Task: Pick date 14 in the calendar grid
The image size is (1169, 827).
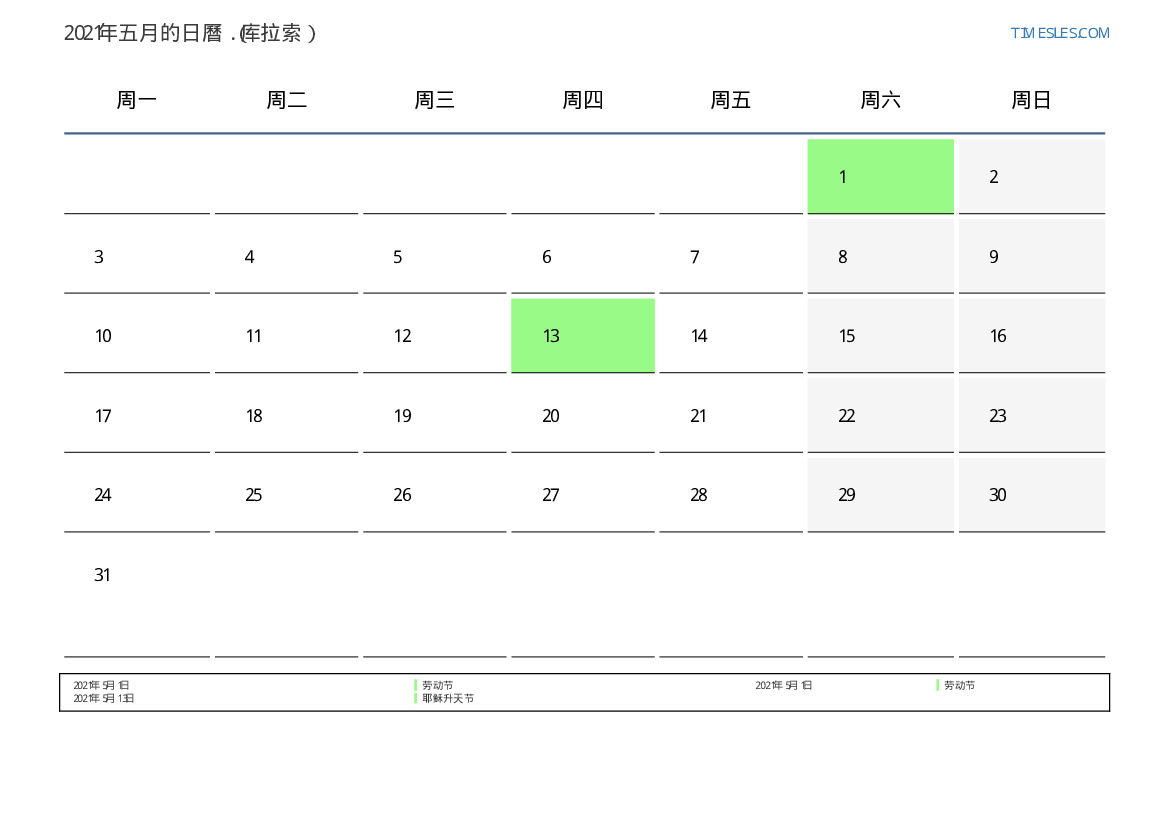Action: [x=731, y=336]
